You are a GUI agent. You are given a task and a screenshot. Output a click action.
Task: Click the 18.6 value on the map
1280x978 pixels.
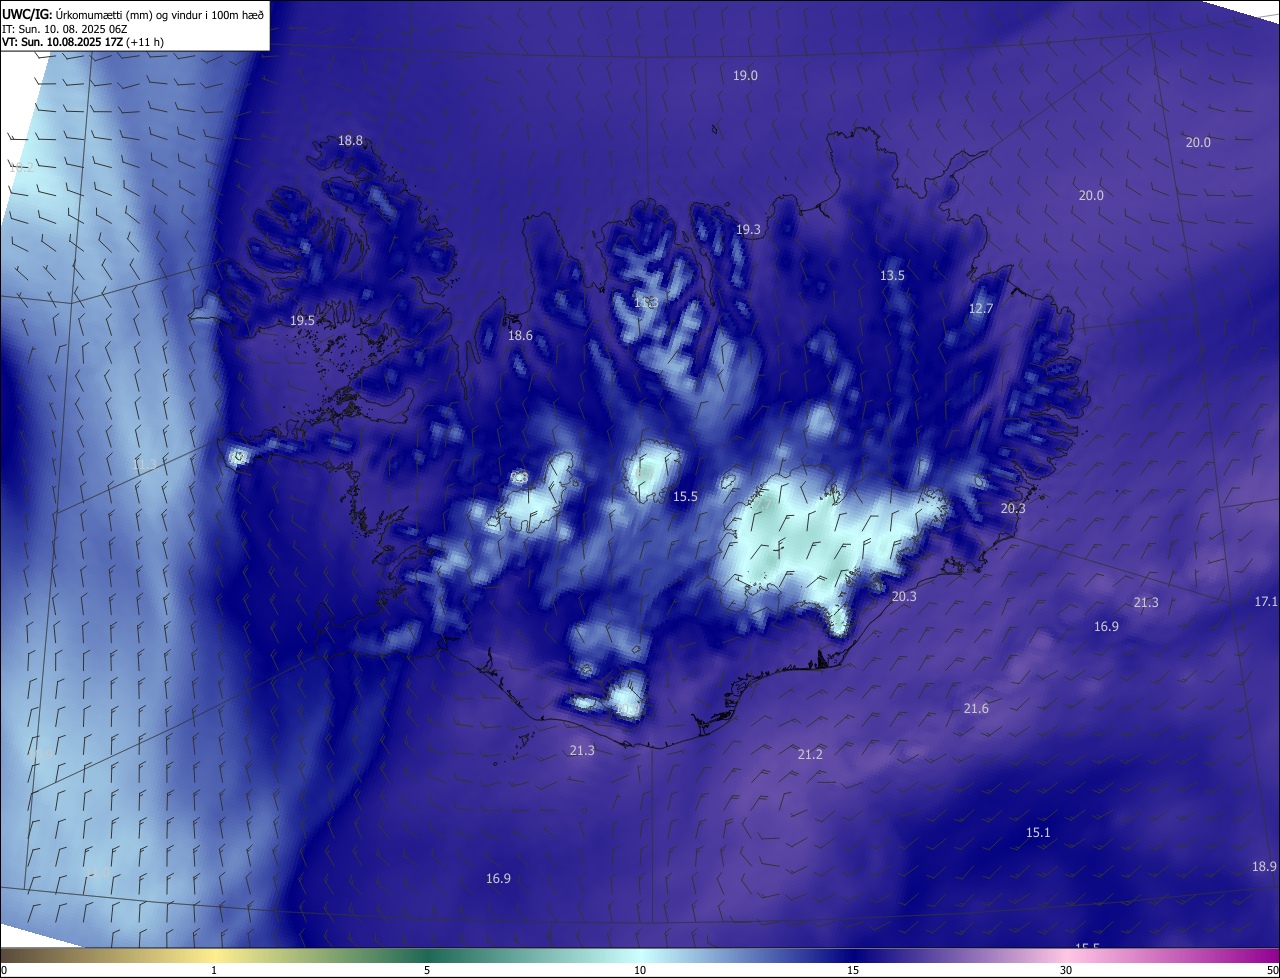click(x=520, y=336)
